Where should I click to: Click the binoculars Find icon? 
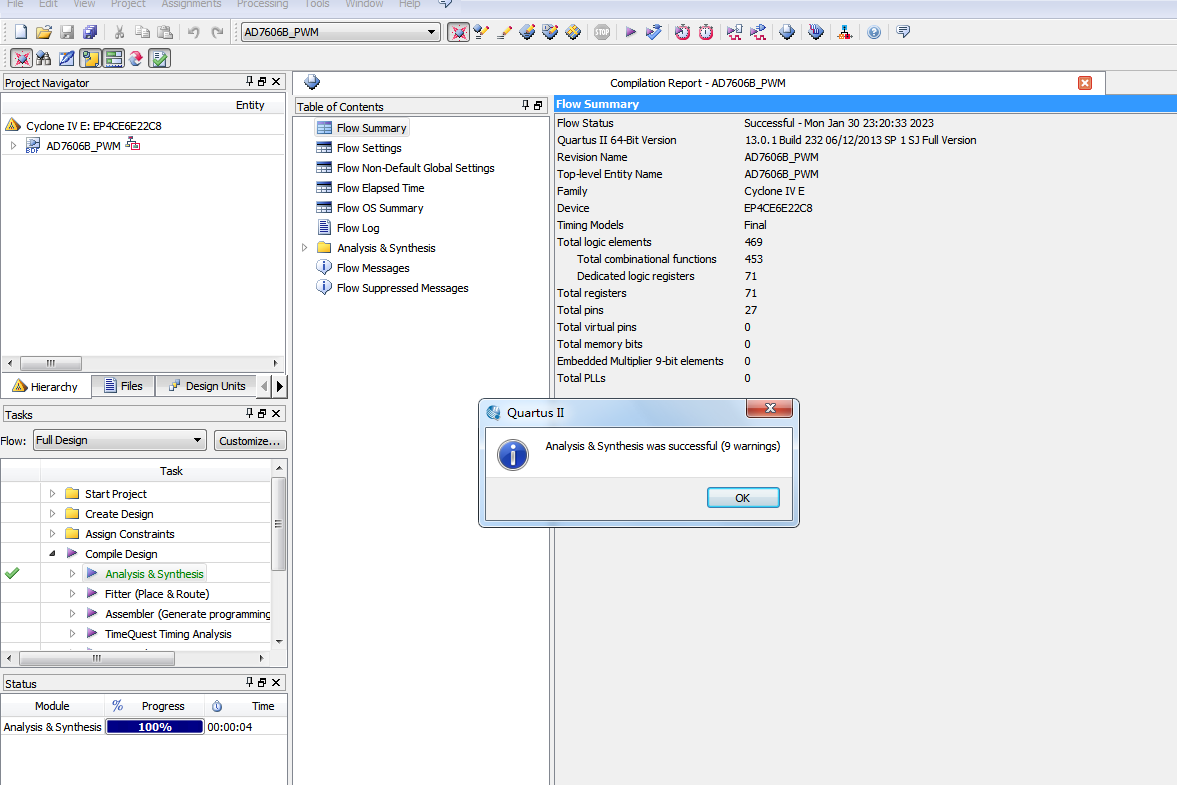click(43, 58)
